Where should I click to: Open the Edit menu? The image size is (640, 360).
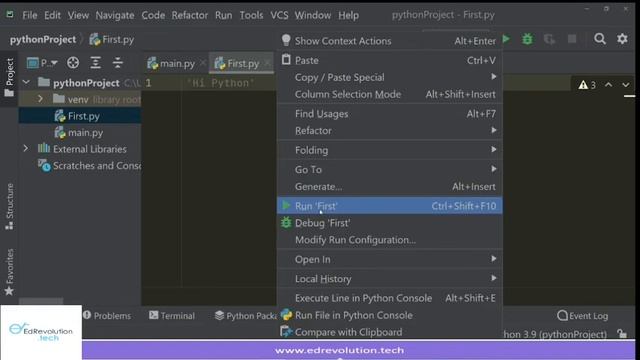pyautogui.click(x=52, y=15)
